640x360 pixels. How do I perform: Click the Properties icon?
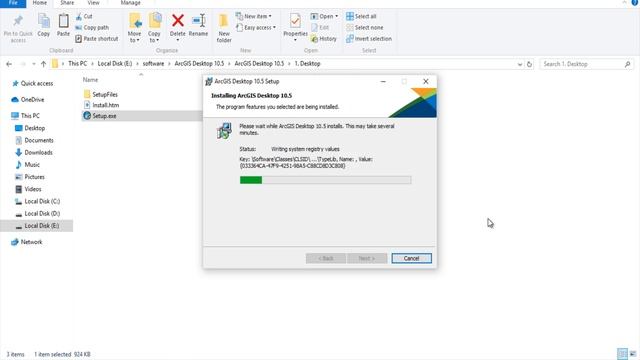295,20
